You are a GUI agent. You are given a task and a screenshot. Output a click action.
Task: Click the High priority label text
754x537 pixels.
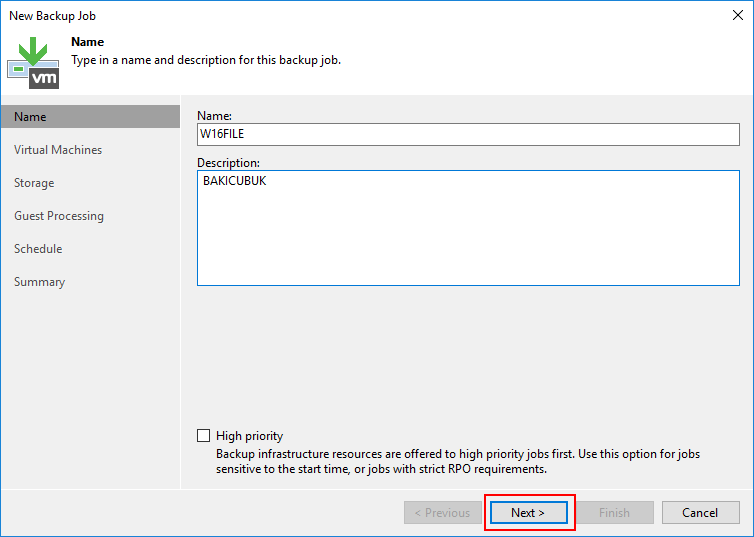coord(249,436)
